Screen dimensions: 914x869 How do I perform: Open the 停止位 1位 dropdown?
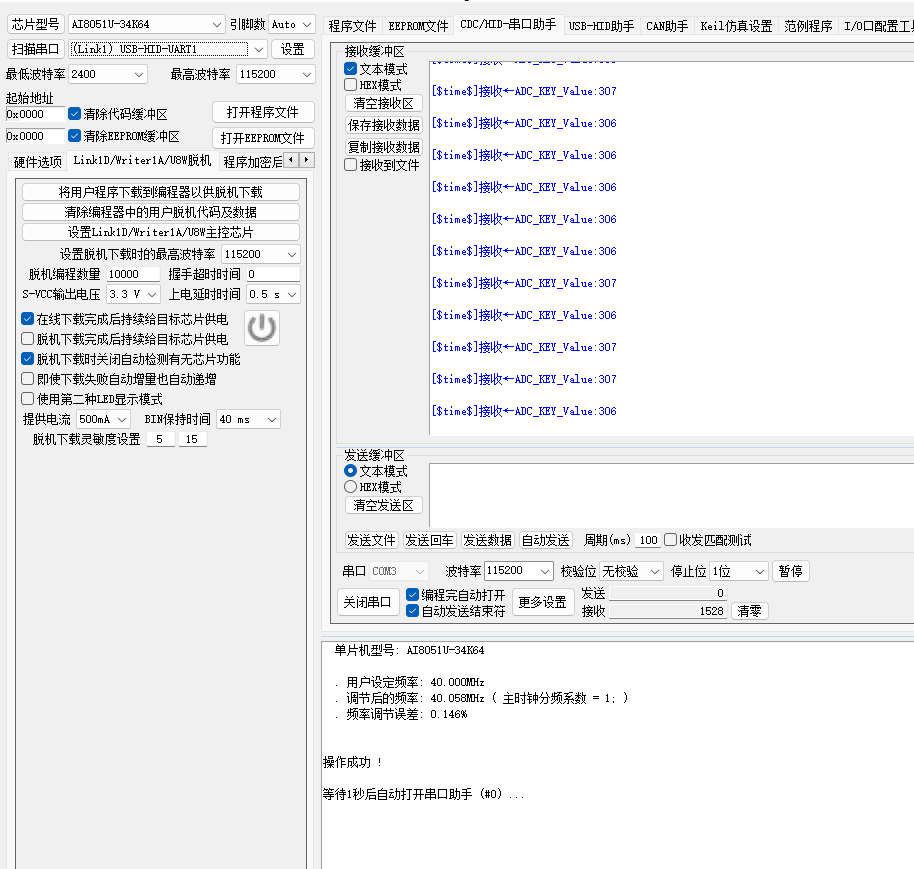tap(739, 571)
